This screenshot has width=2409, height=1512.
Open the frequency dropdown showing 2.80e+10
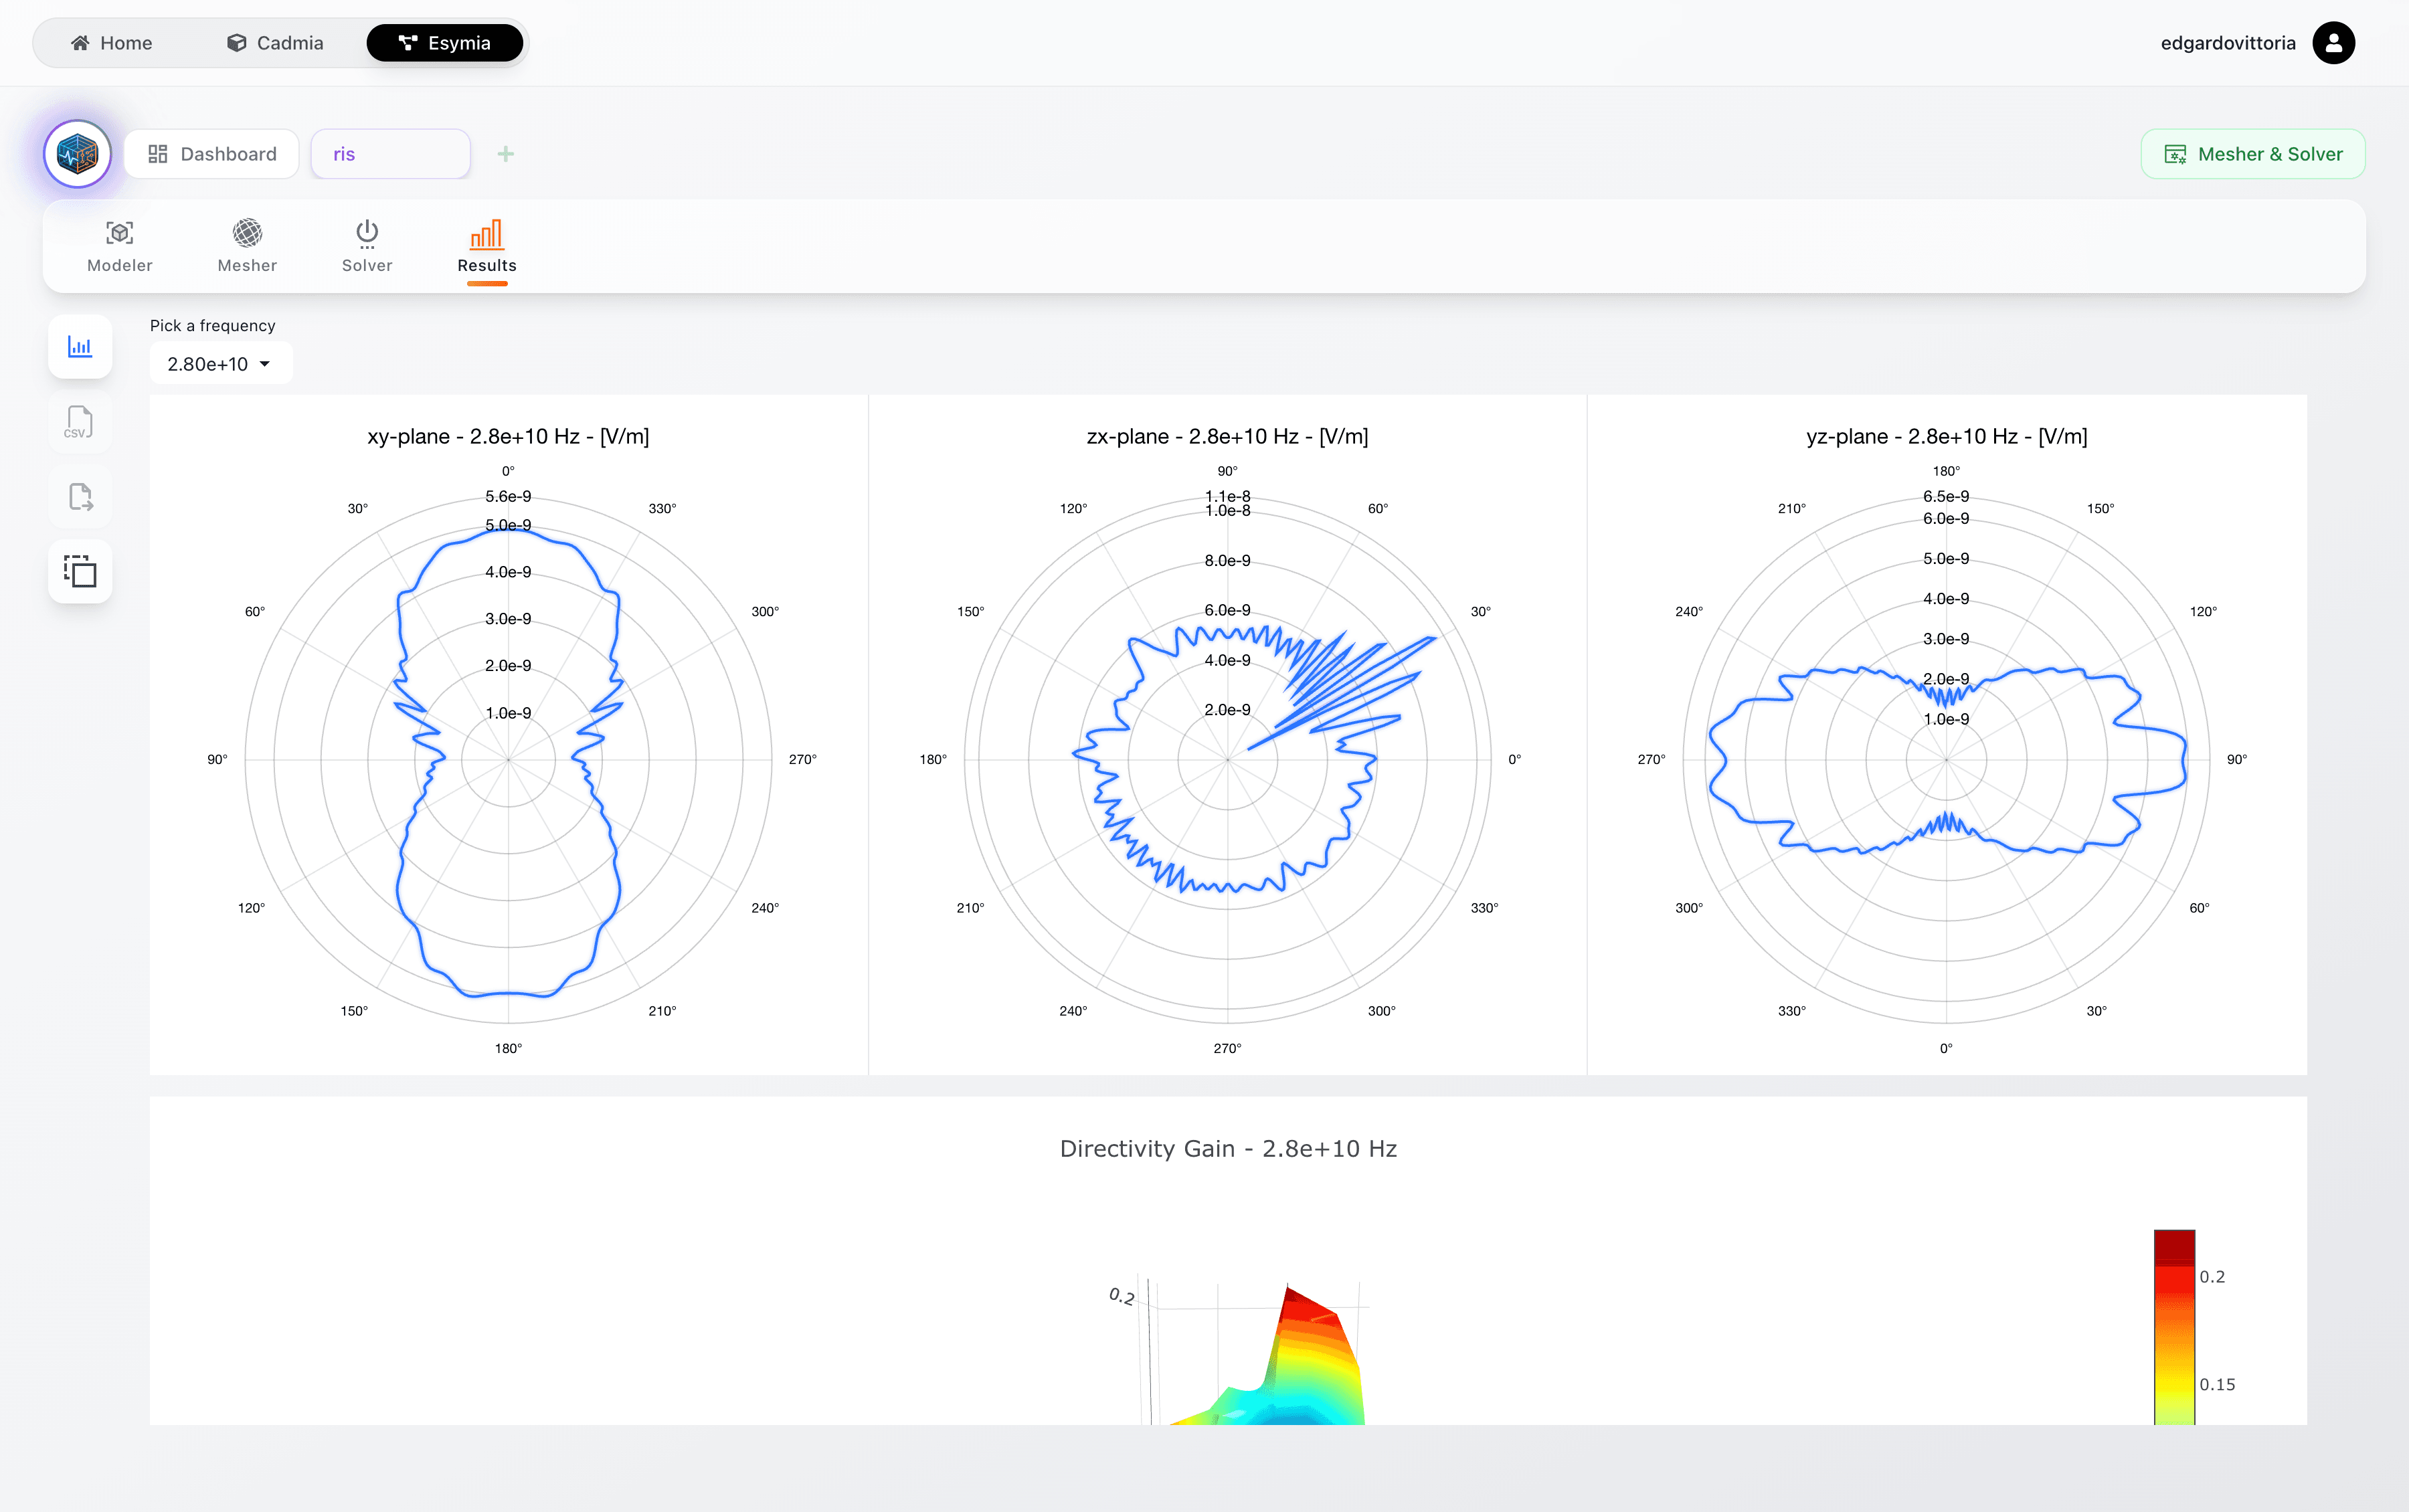[220, 363]
